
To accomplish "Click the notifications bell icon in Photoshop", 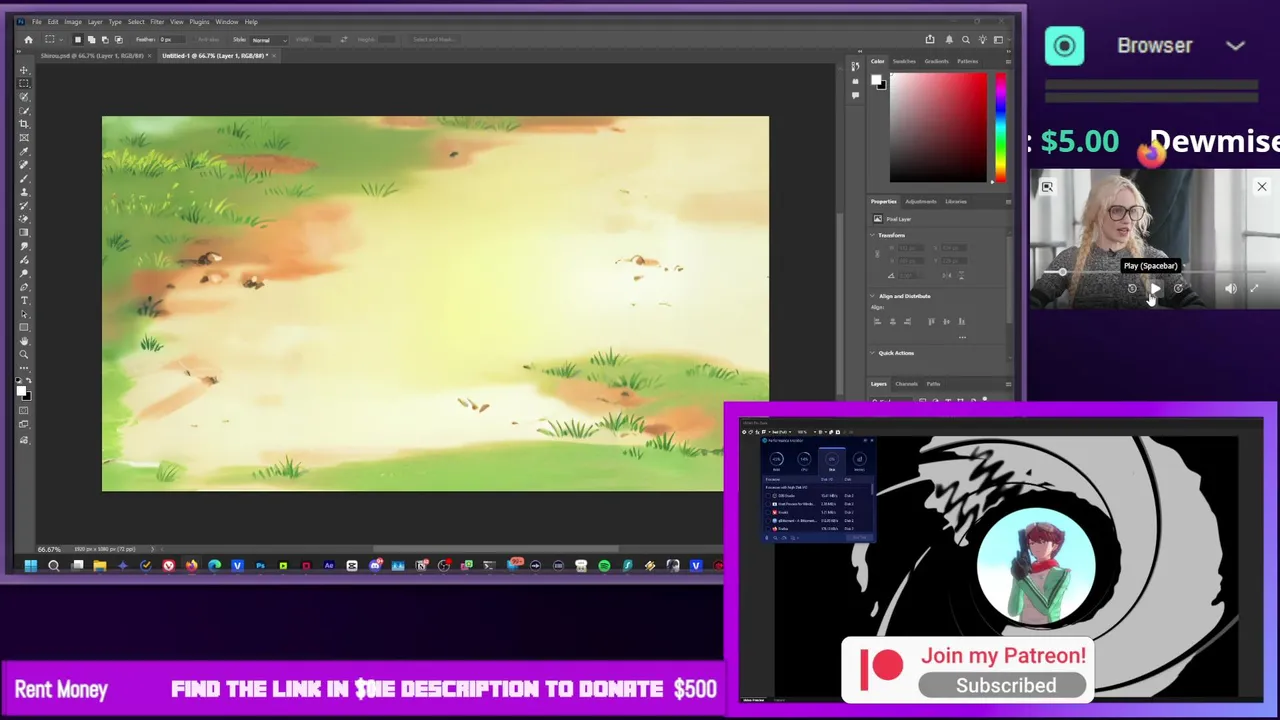I will [949, 39].
